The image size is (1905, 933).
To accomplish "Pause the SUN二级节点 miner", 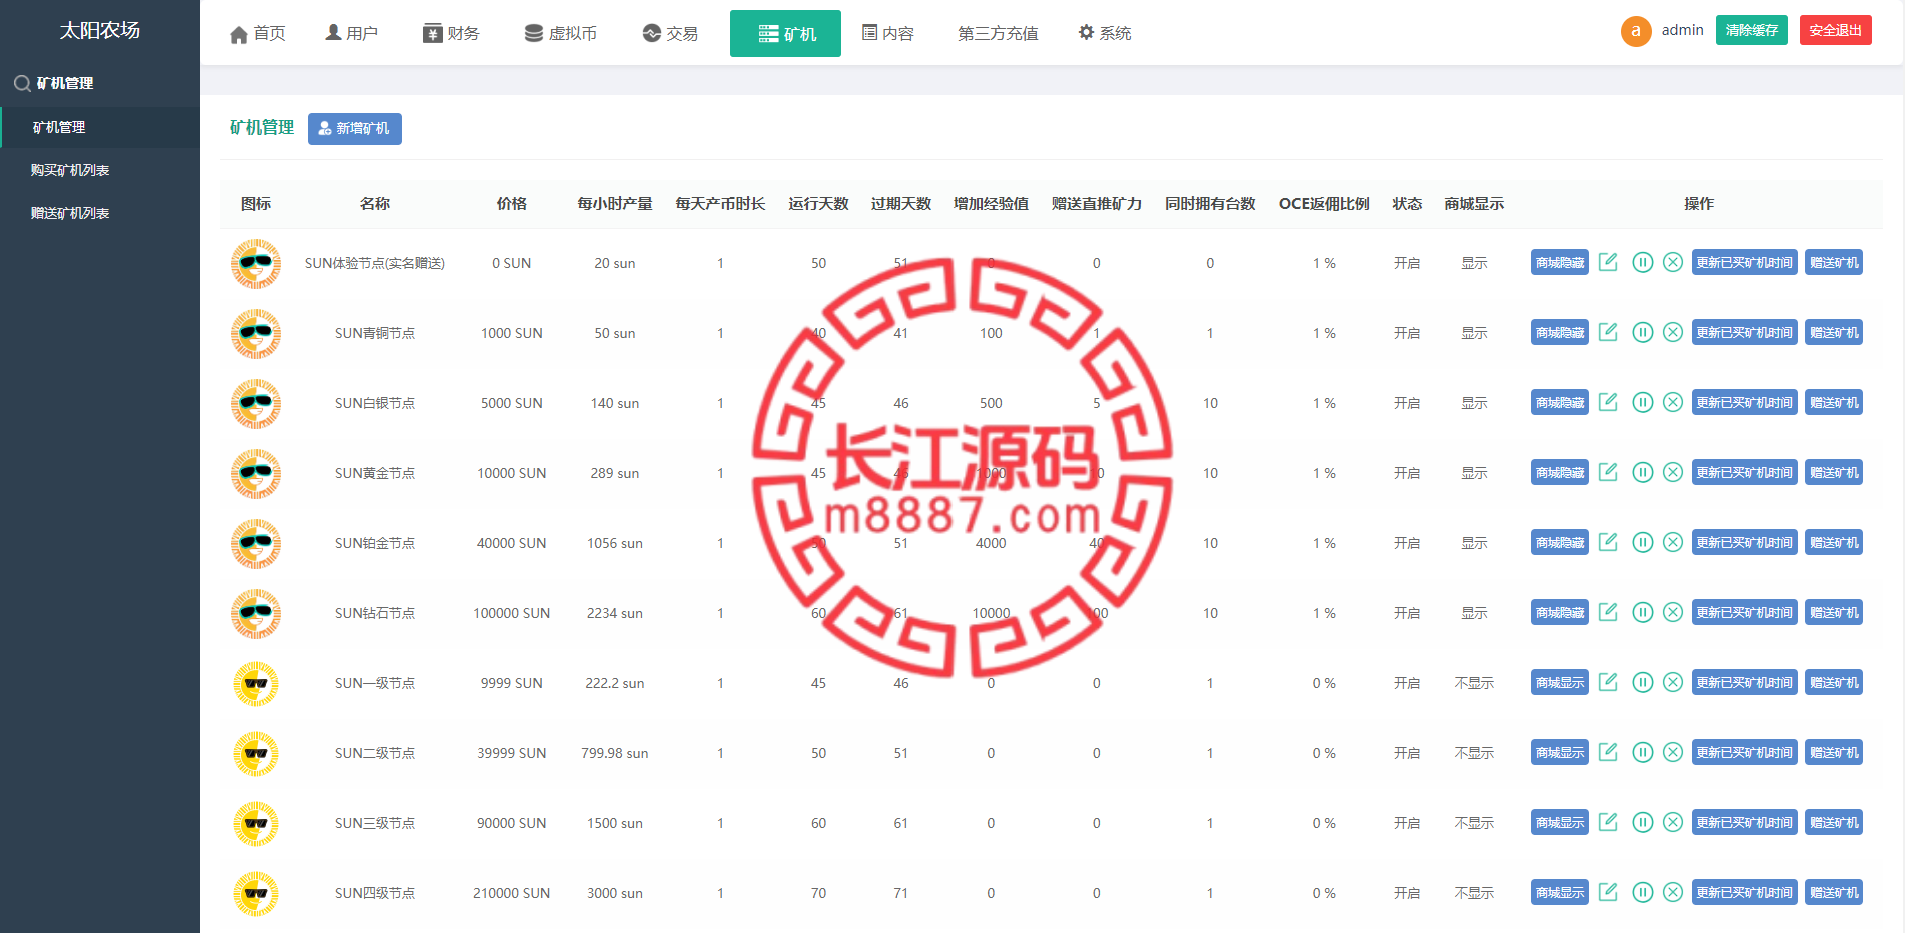I will pos(1642,752).
